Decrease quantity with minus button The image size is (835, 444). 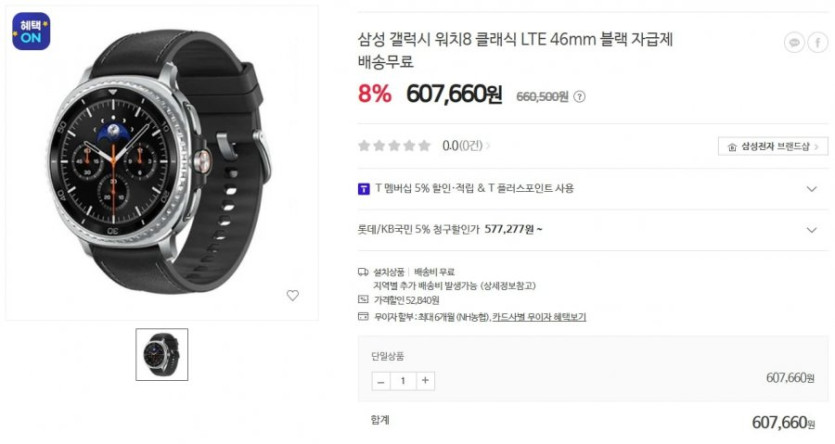tap(381, 381)
